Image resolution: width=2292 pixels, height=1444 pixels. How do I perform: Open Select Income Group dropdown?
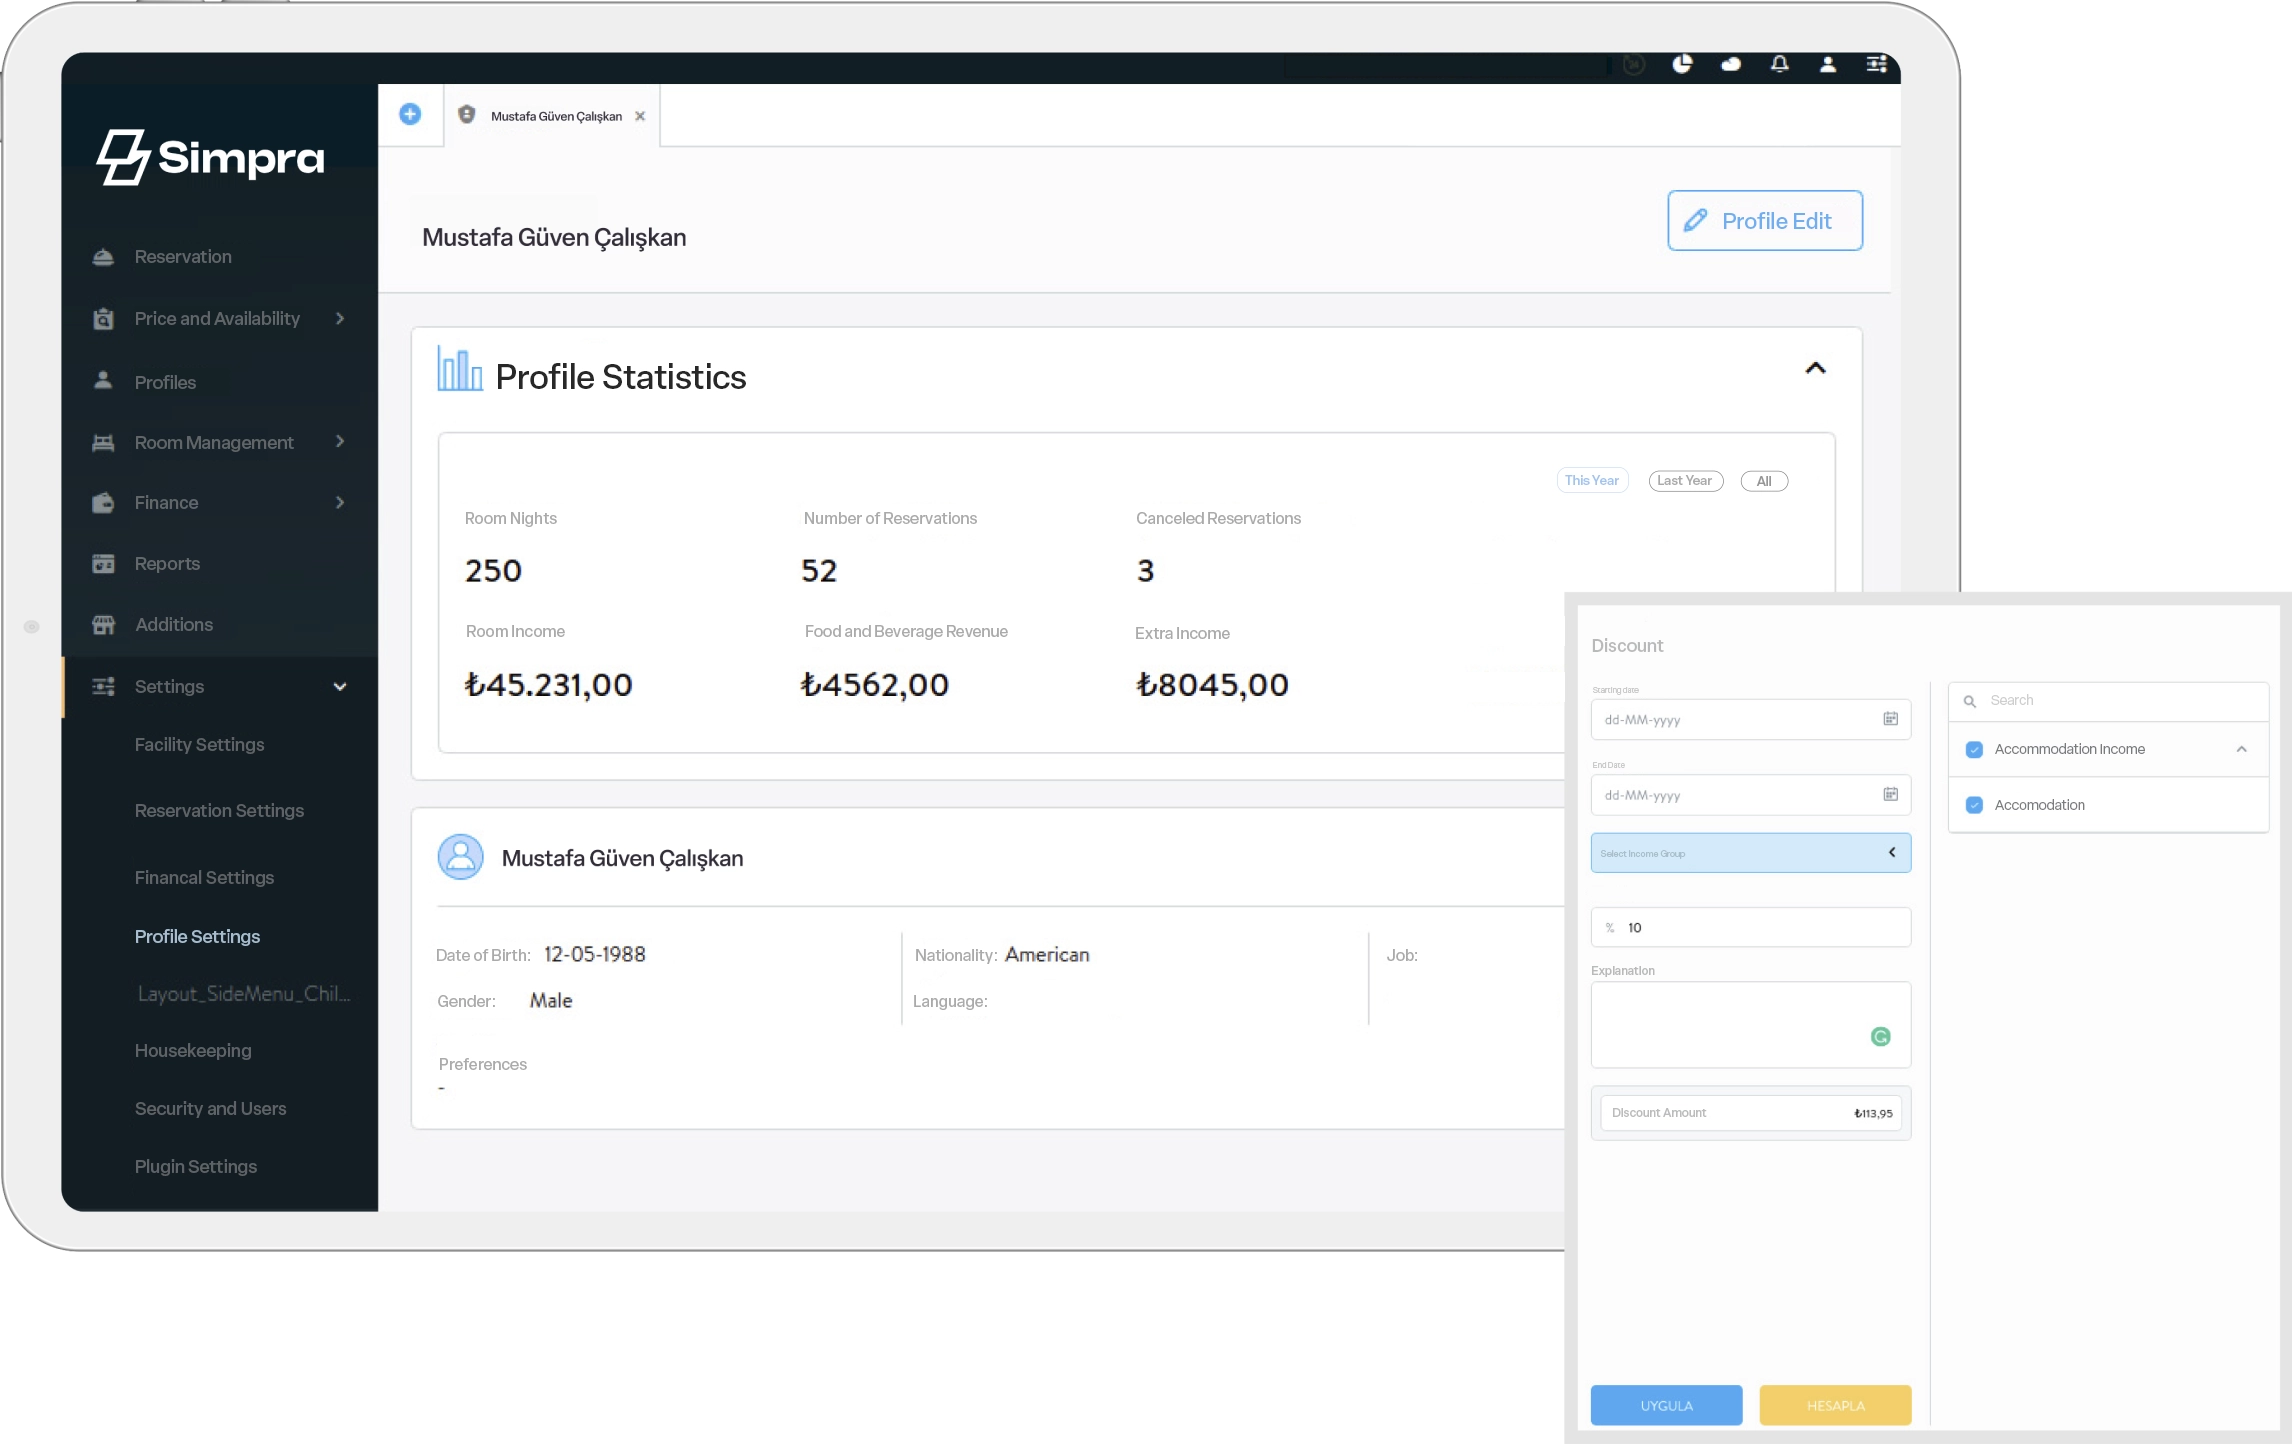tap(1750, 853)
